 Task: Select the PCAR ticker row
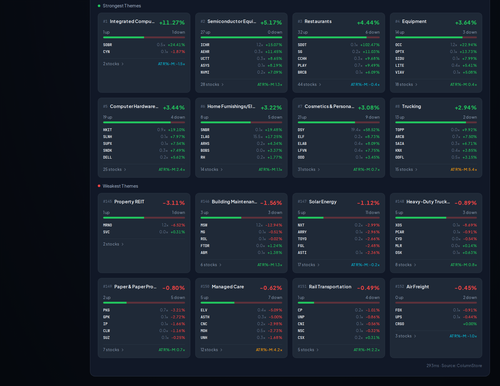(x=436, y=232)
